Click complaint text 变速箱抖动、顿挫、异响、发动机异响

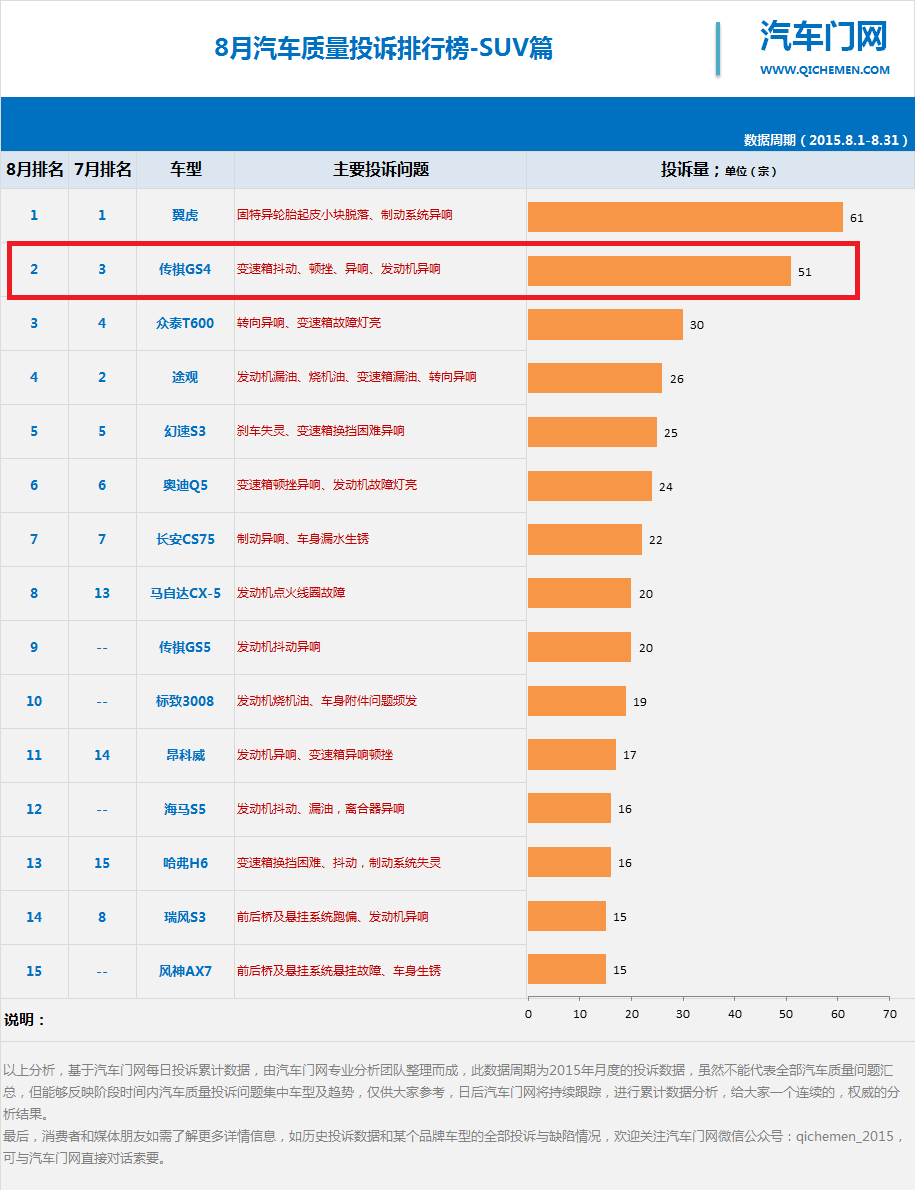[338, 269]
